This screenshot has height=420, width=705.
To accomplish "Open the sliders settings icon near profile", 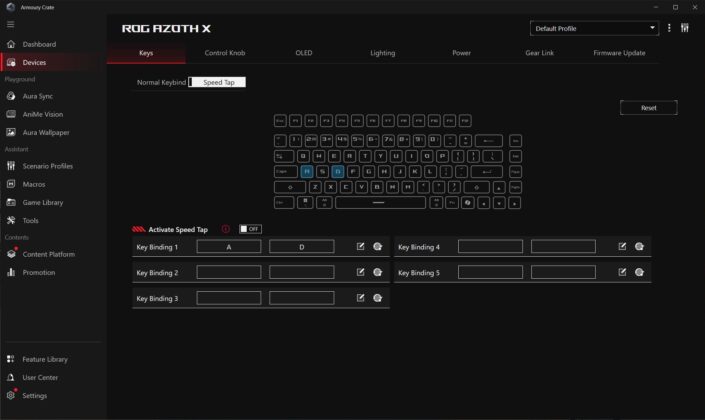I will pyautogui.click(x=684, y=28).
